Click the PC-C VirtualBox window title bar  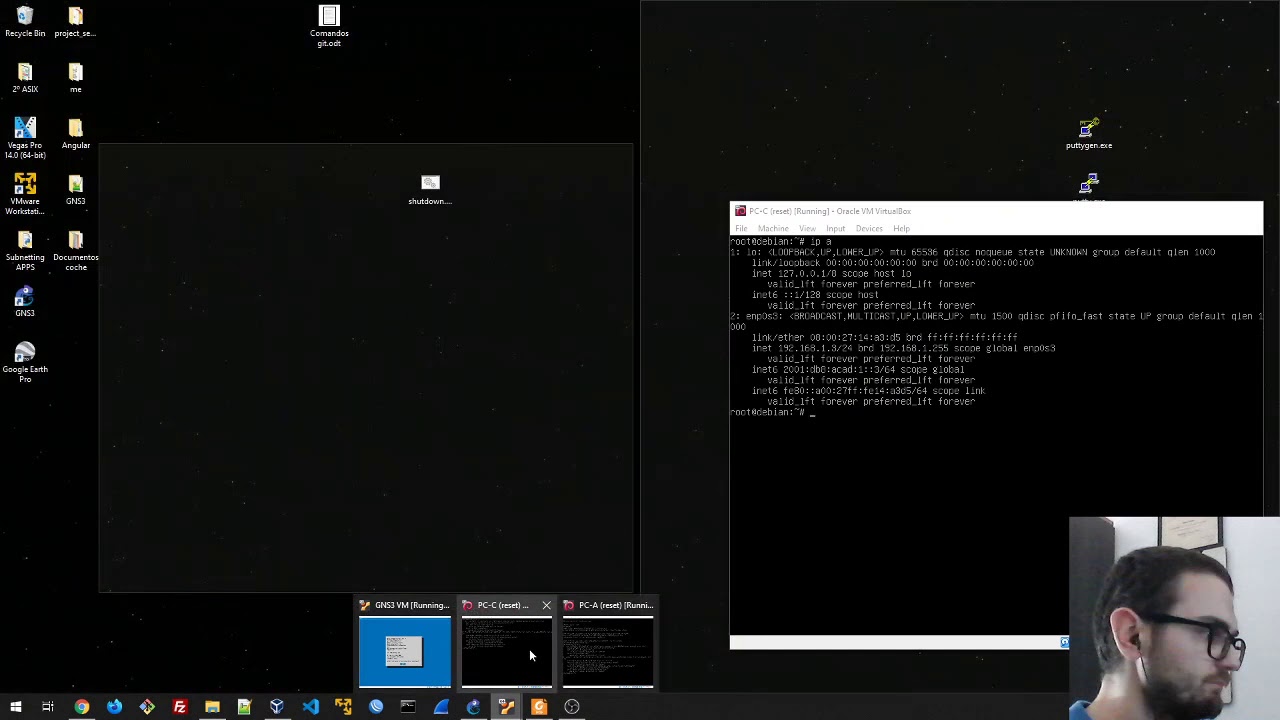[x=996, y=211]
